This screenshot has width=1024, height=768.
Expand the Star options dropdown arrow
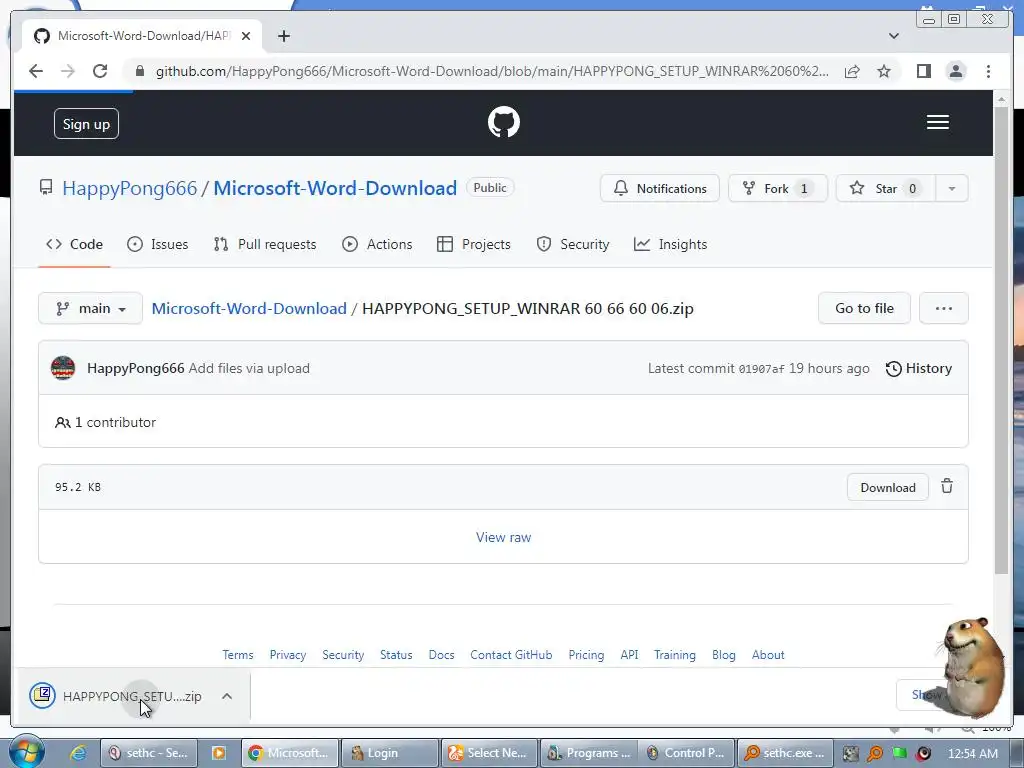click(952, 188)
